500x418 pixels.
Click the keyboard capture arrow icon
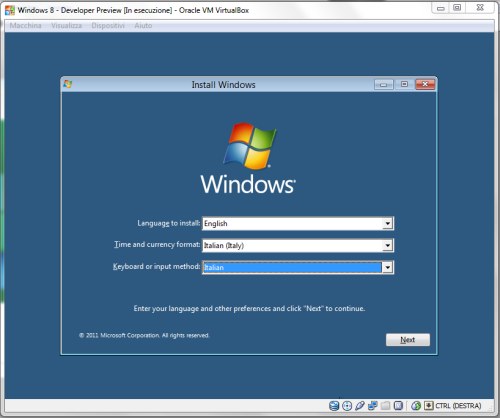coord(428,406)
